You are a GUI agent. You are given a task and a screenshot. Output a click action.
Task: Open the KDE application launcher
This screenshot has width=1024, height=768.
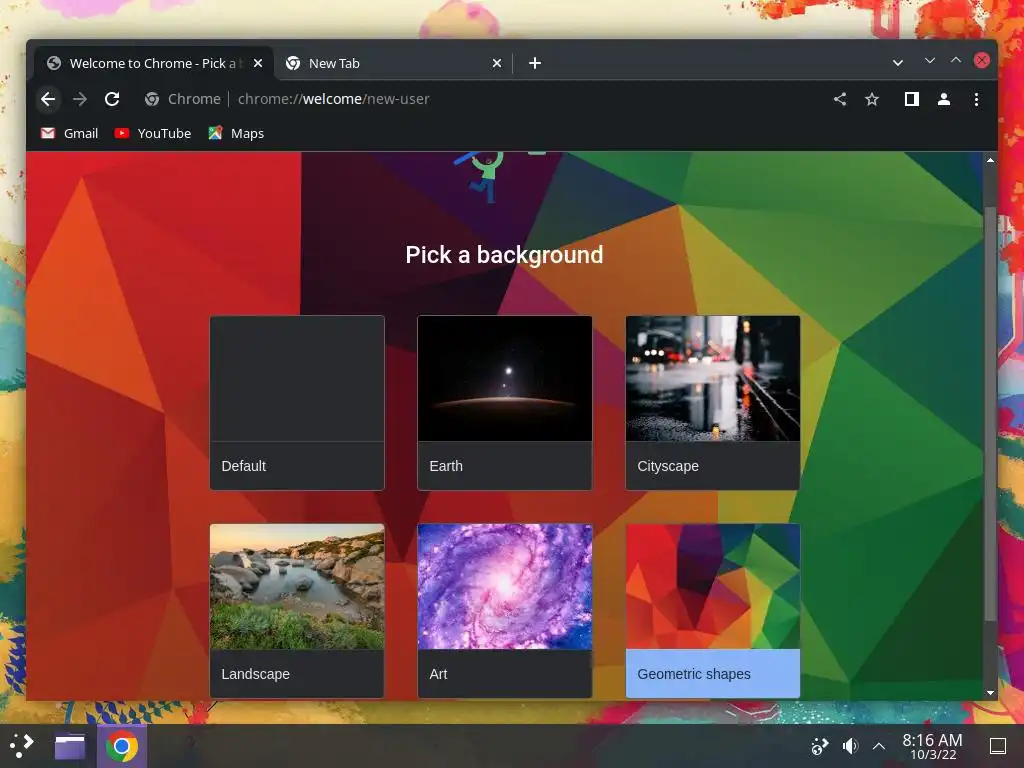[x=22, y=746]
